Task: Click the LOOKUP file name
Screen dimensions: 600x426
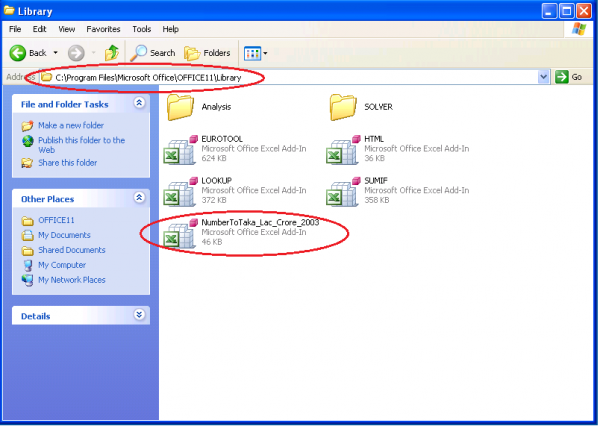Action: tap(217, 181)
